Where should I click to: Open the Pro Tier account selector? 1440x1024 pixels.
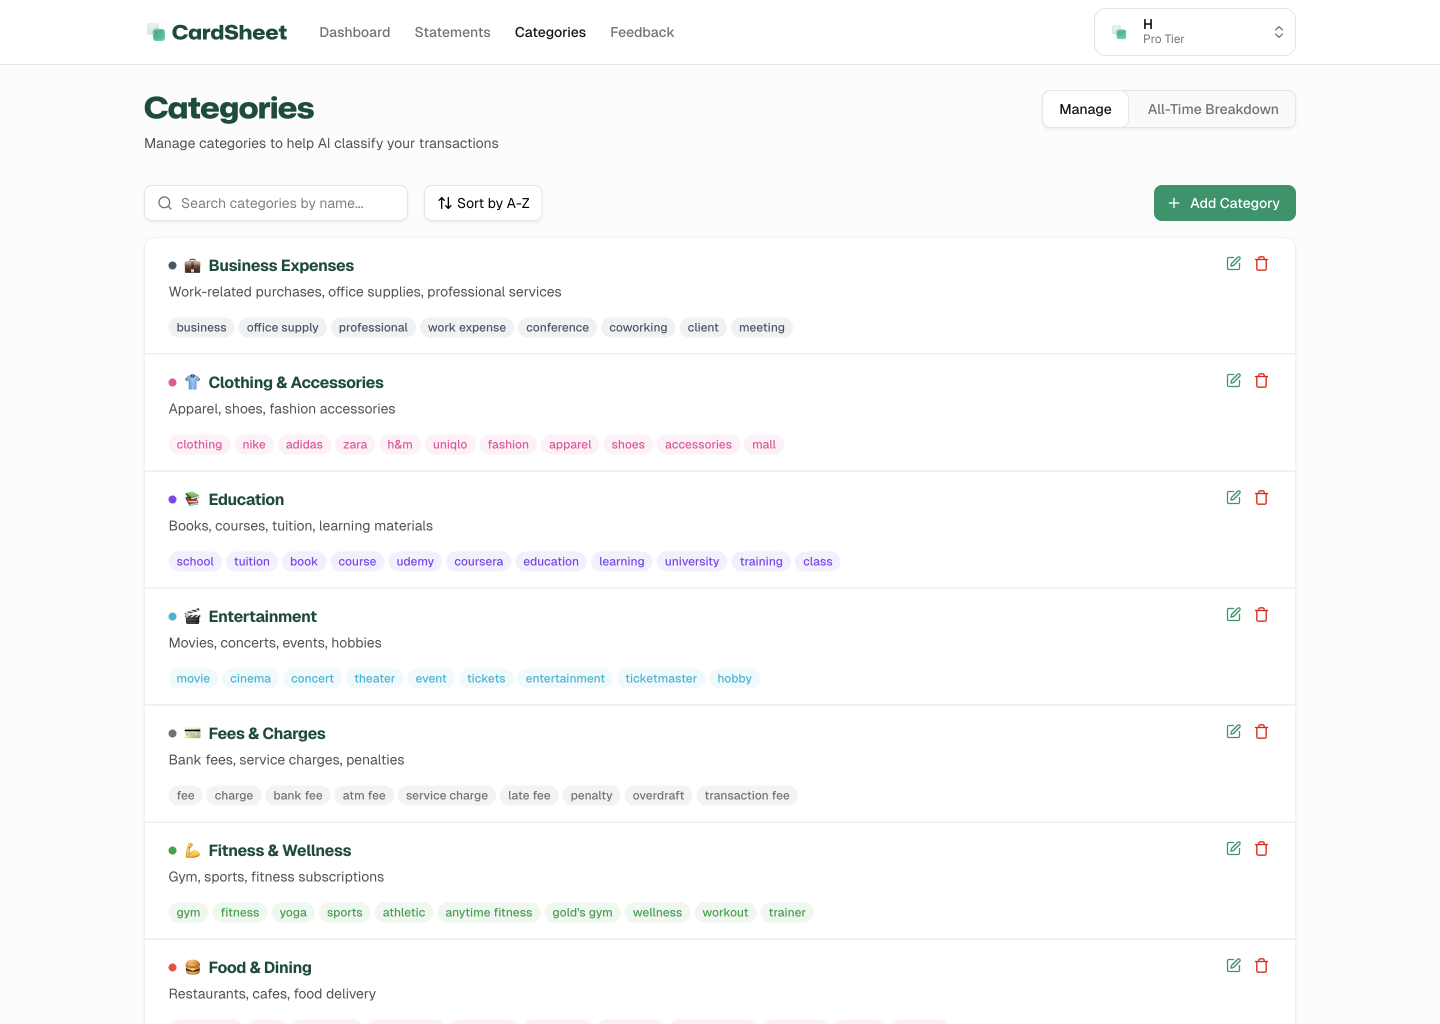pyautogui.click(x=1194, y=31)
